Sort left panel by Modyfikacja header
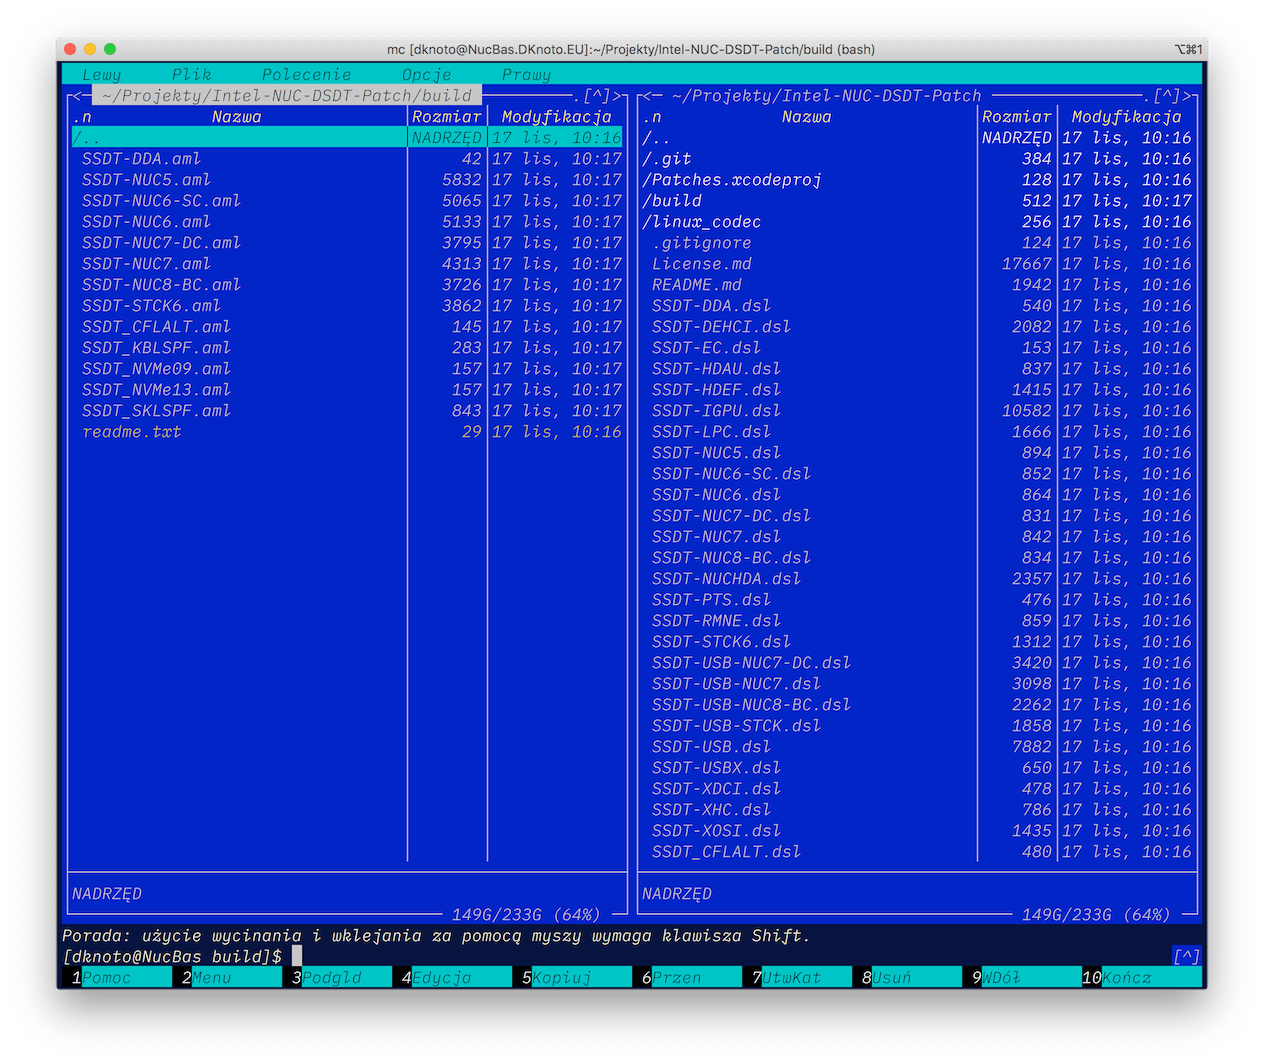This screenshot has height=1064, width=1264. tap(557, 116)
